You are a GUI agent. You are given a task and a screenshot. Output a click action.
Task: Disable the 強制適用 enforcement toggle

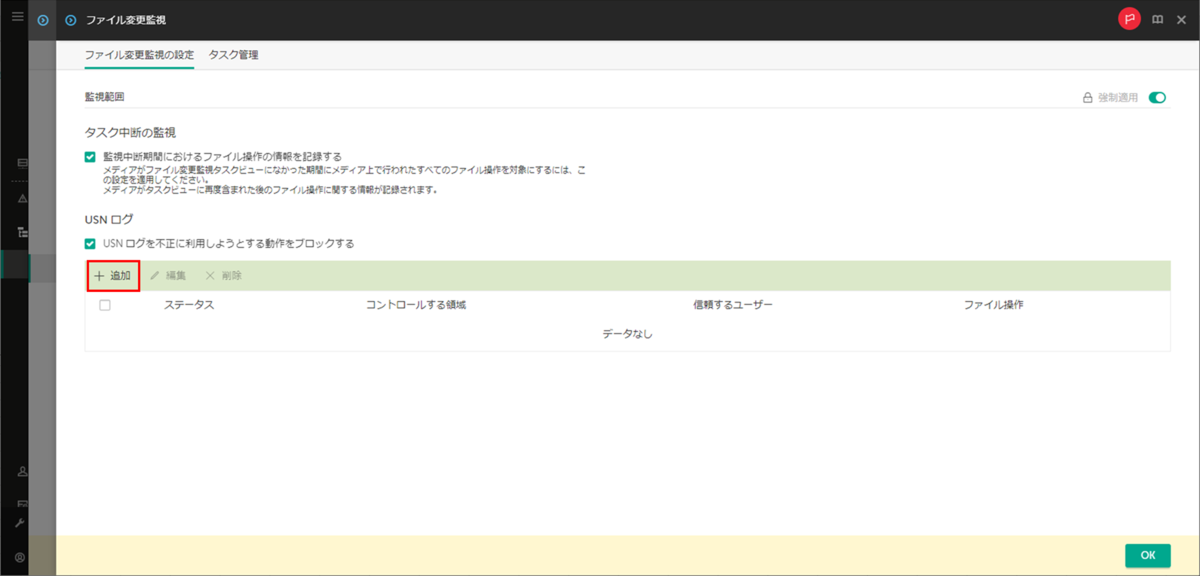(x=1157, y=96)
